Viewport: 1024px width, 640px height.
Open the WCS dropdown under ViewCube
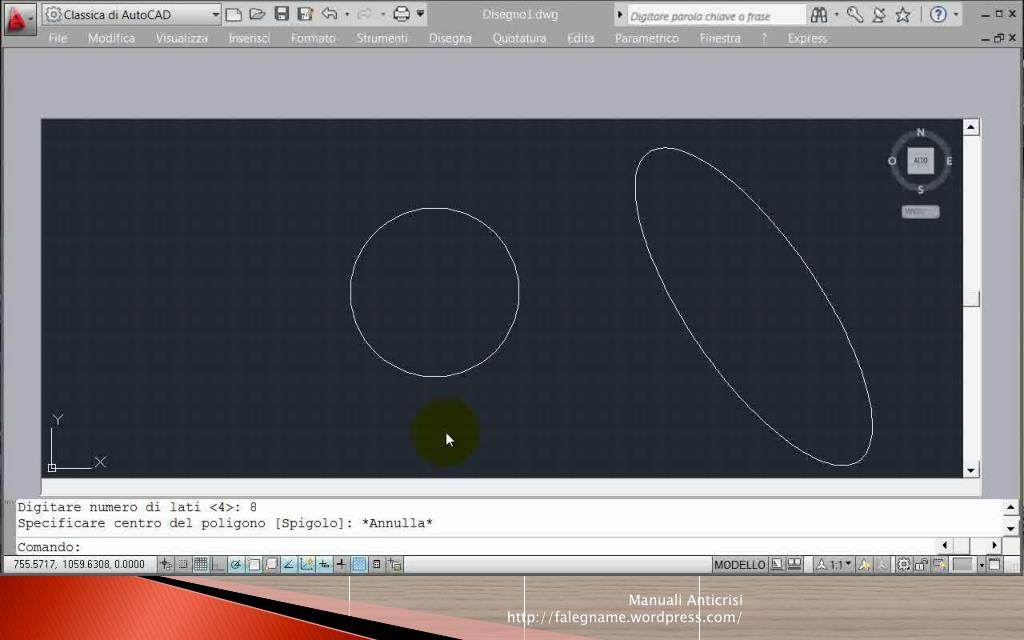click(x=920, y=212)
